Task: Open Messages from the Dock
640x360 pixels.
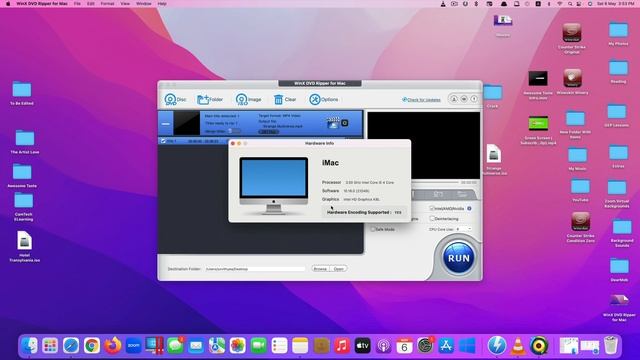Action: pyautogui.click(x=175, y=346)
